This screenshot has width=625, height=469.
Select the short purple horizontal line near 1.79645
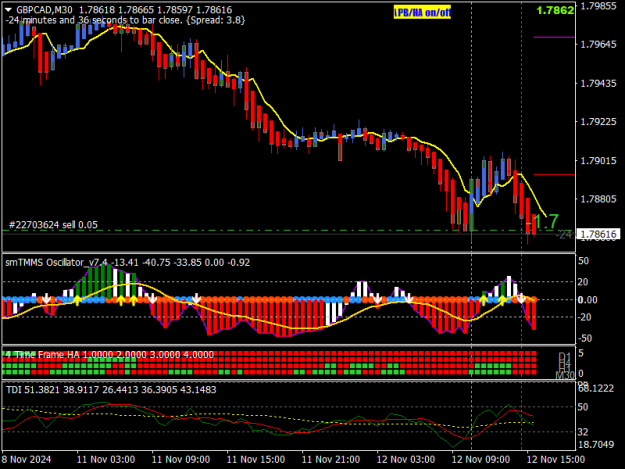tap(554, 37)
